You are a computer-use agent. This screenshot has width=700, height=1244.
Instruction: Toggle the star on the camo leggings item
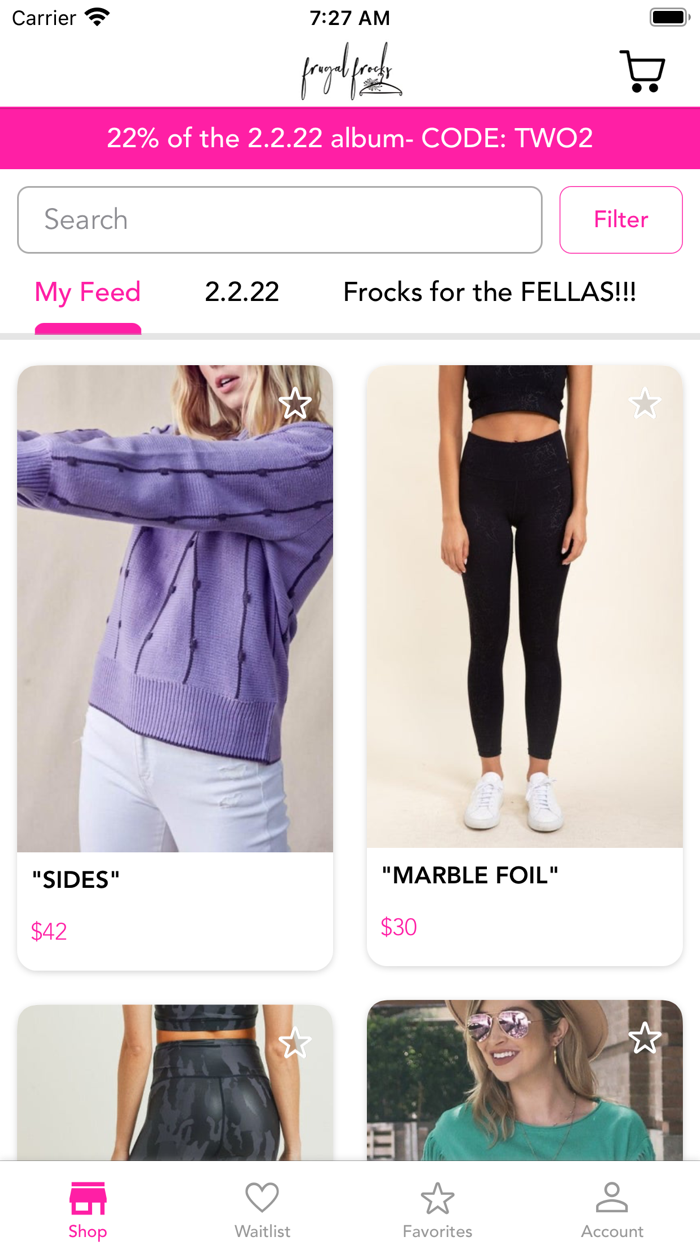coord(296,1042)
